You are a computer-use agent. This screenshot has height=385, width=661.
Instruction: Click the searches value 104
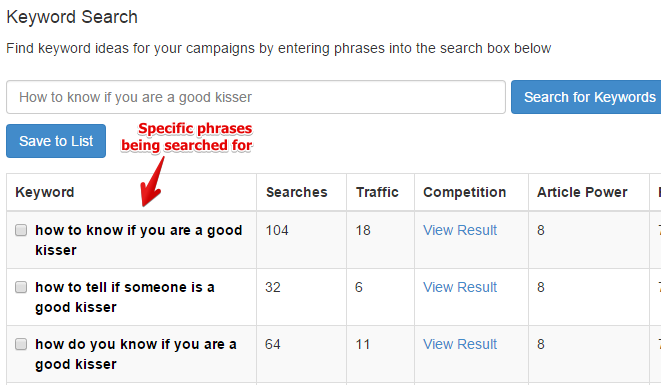277,230
